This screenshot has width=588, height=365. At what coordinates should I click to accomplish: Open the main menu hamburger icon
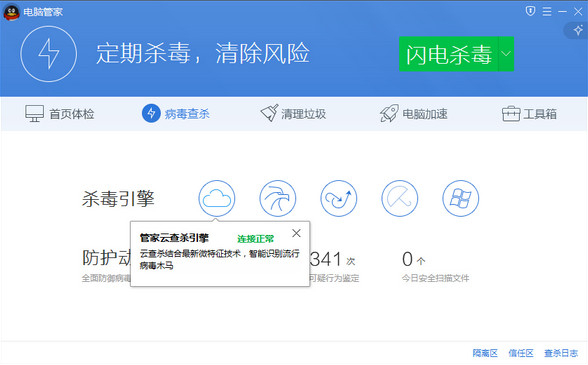(547, 12)
